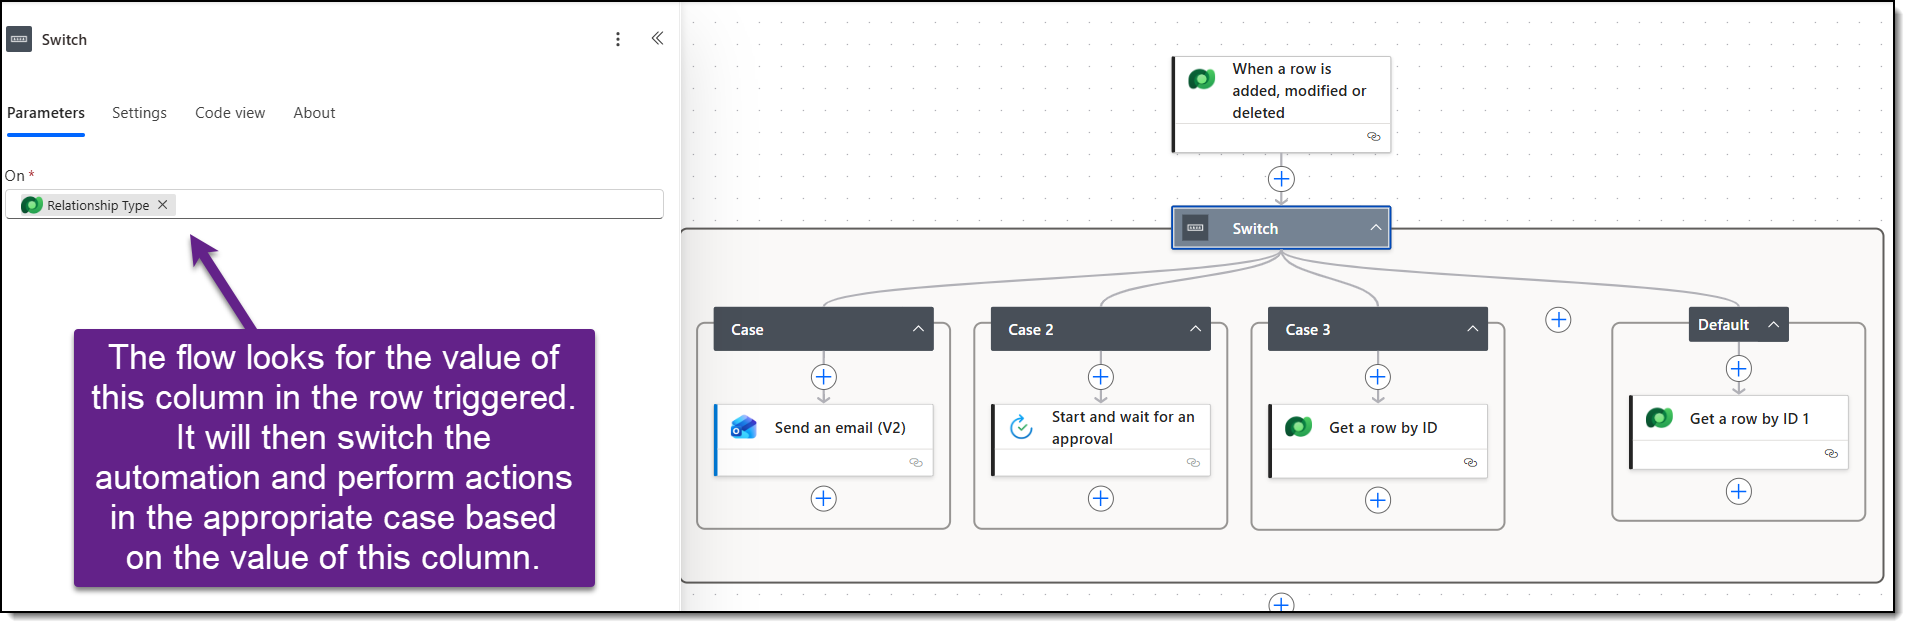Click plus icon between trigger and Switch
The width and height of the screenshot is (1910, 628).
(x=1281, y=179)
